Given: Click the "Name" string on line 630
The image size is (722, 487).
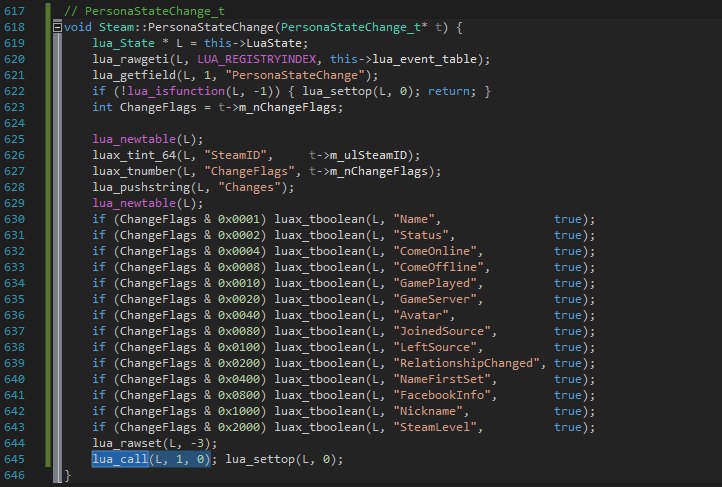Looking at the screenshot, I should (x=414, y=219).
